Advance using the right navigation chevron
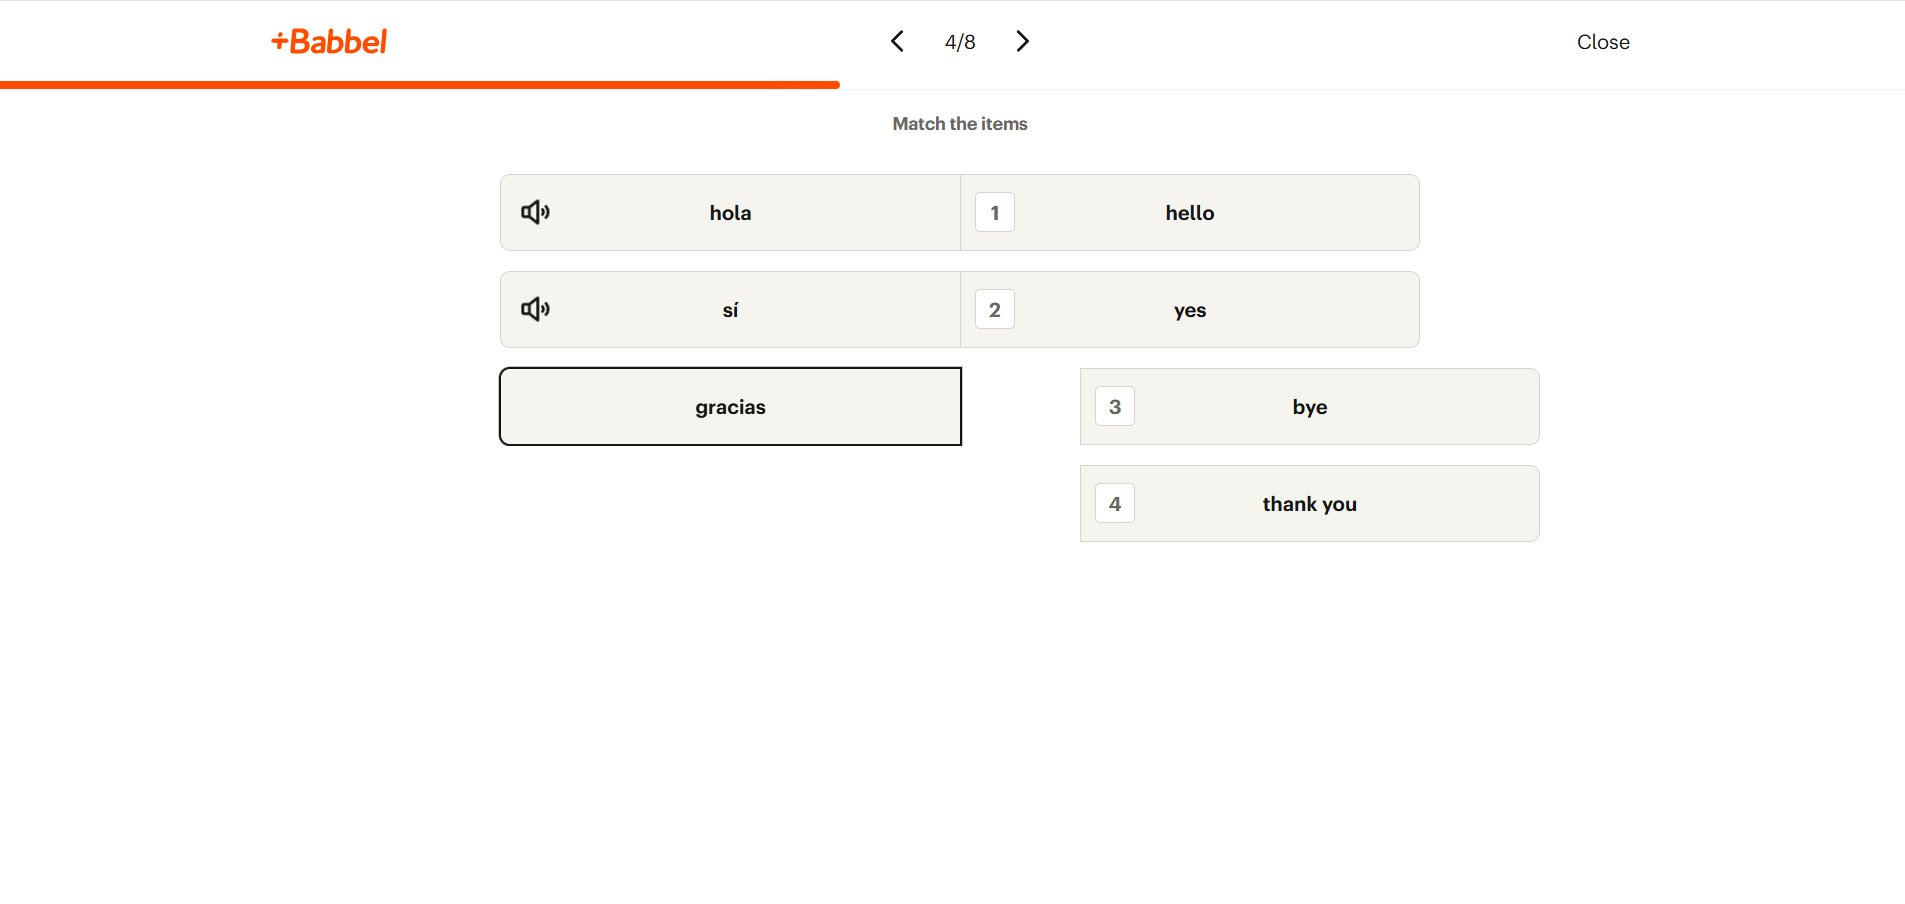 pos(1022,41)
